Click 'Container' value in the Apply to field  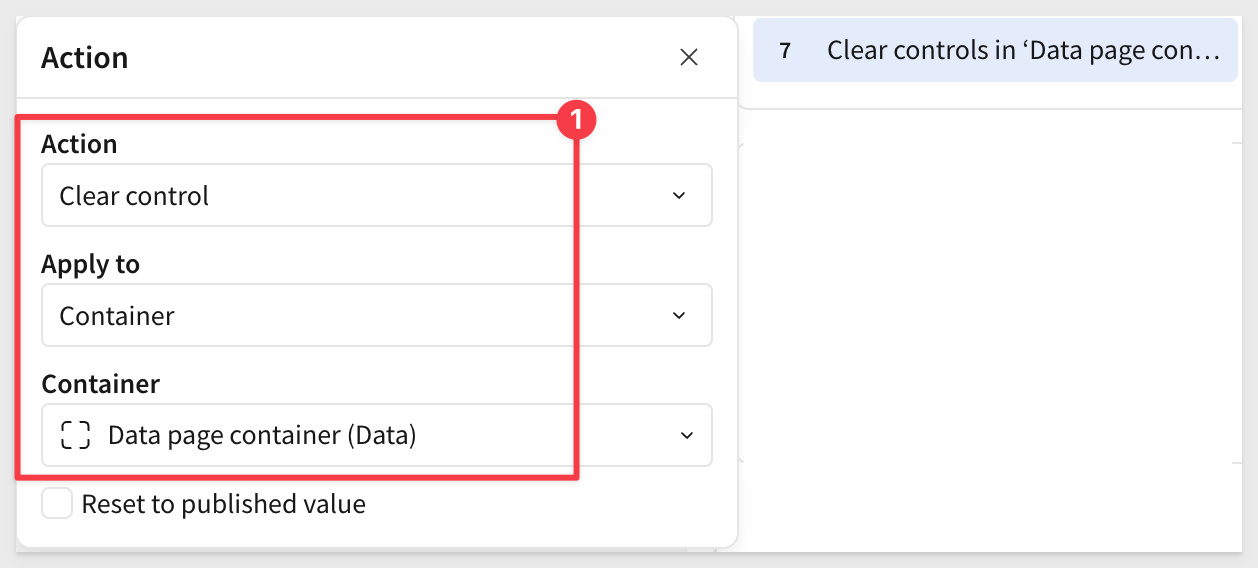click(x=117, y=315)
